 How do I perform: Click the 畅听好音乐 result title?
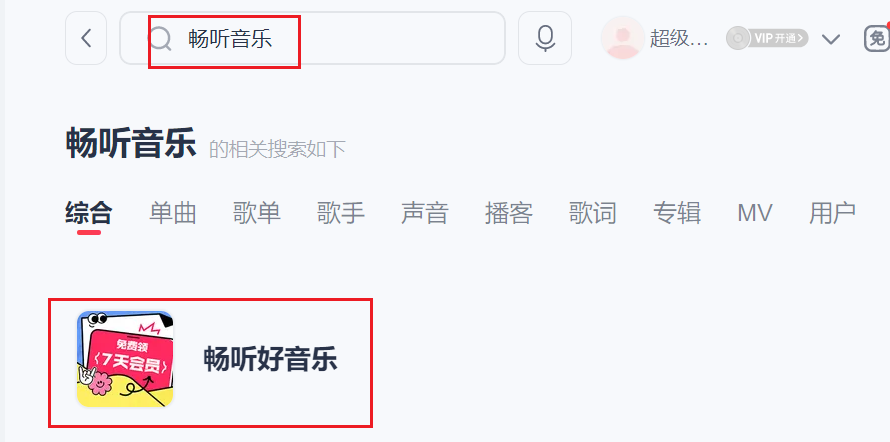270,359
